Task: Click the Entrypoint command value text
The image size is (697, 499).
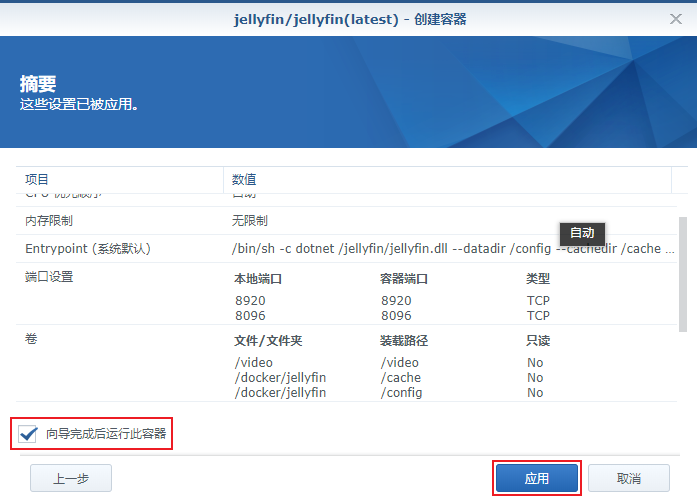Action: click(445, 248)
